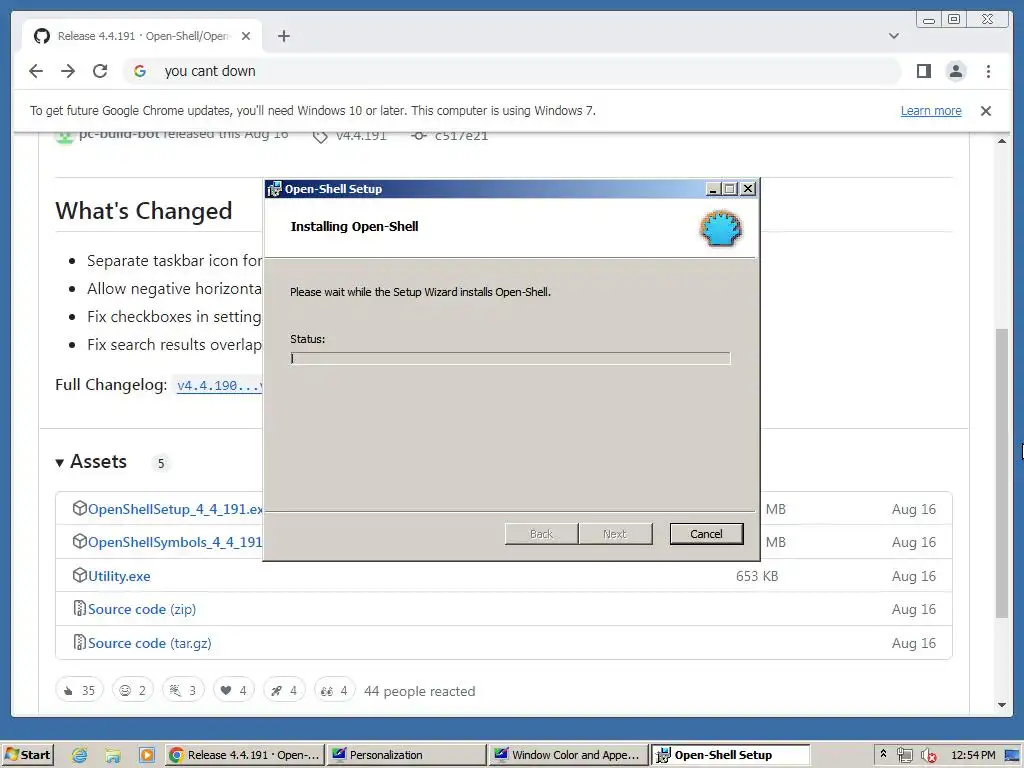Download Source code (tar.gz)
Screen dimensions: 1024x768
pyautogui.click(x=150, y=643)
